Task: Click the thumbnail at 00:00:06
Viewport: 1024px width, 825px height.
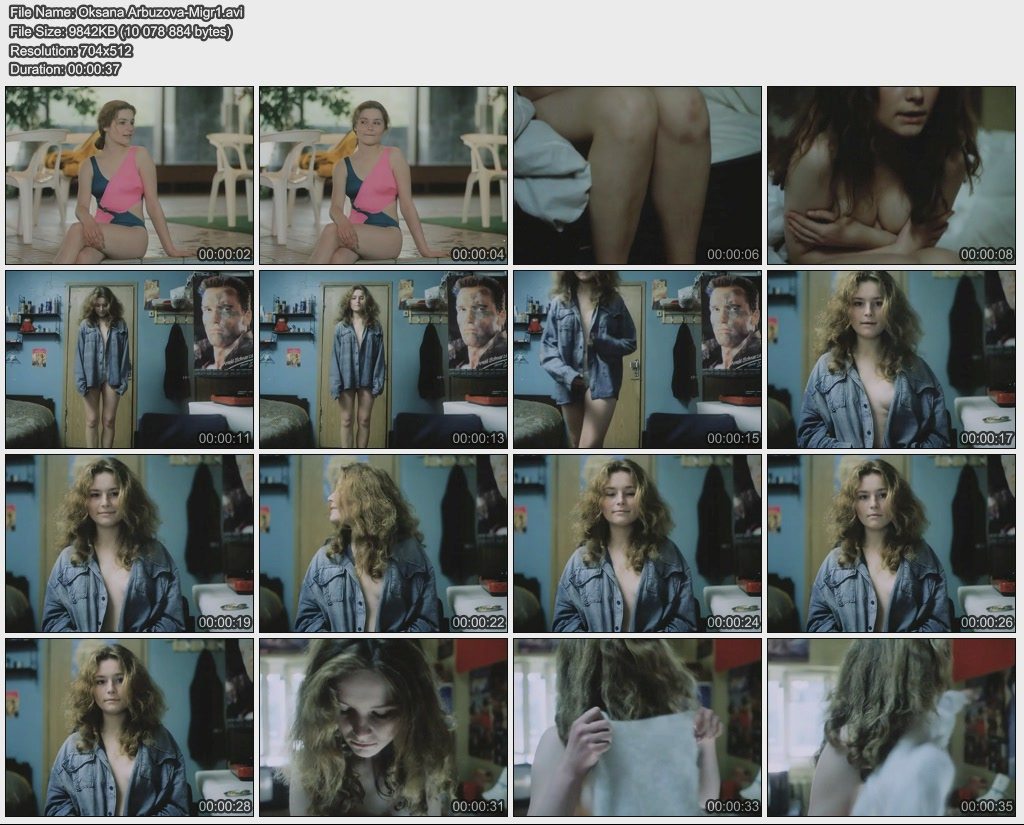Action: pyautogui.click(x=638, y=175)
